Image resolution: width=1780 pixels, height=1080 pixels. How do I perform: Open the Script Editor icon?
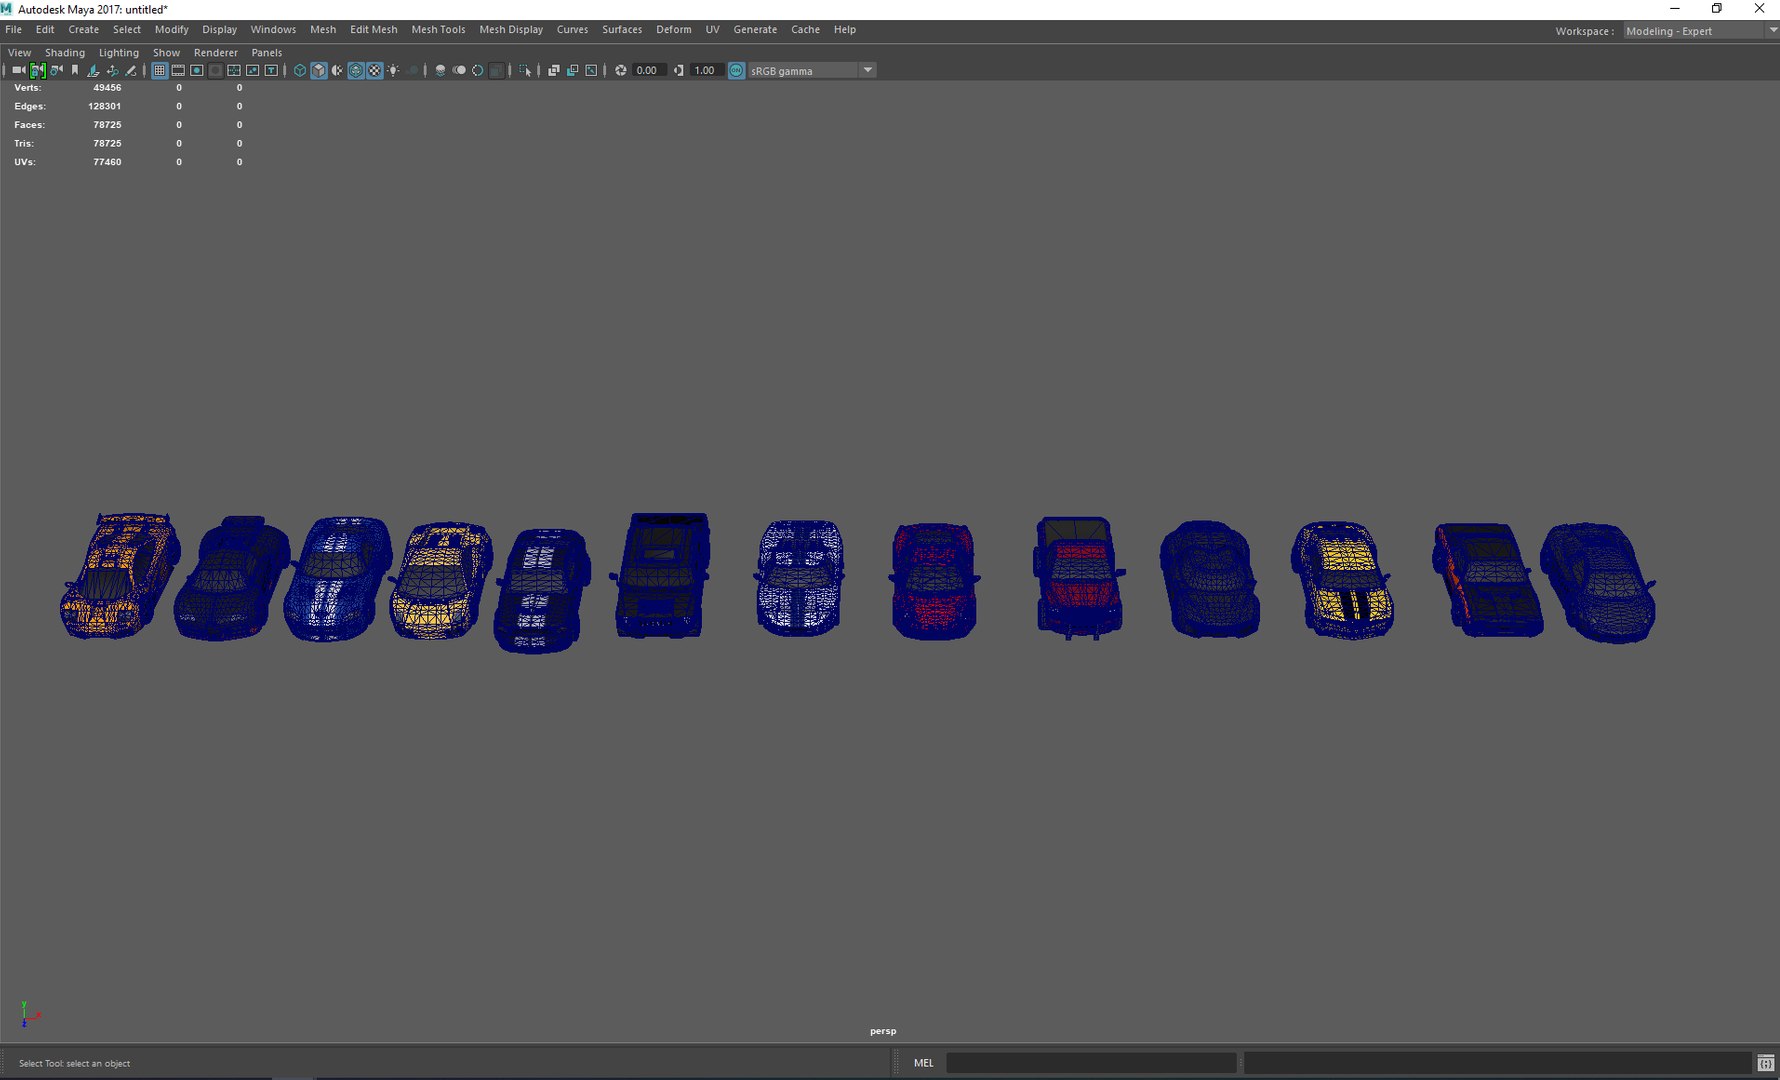(x=1766, y=1063)
